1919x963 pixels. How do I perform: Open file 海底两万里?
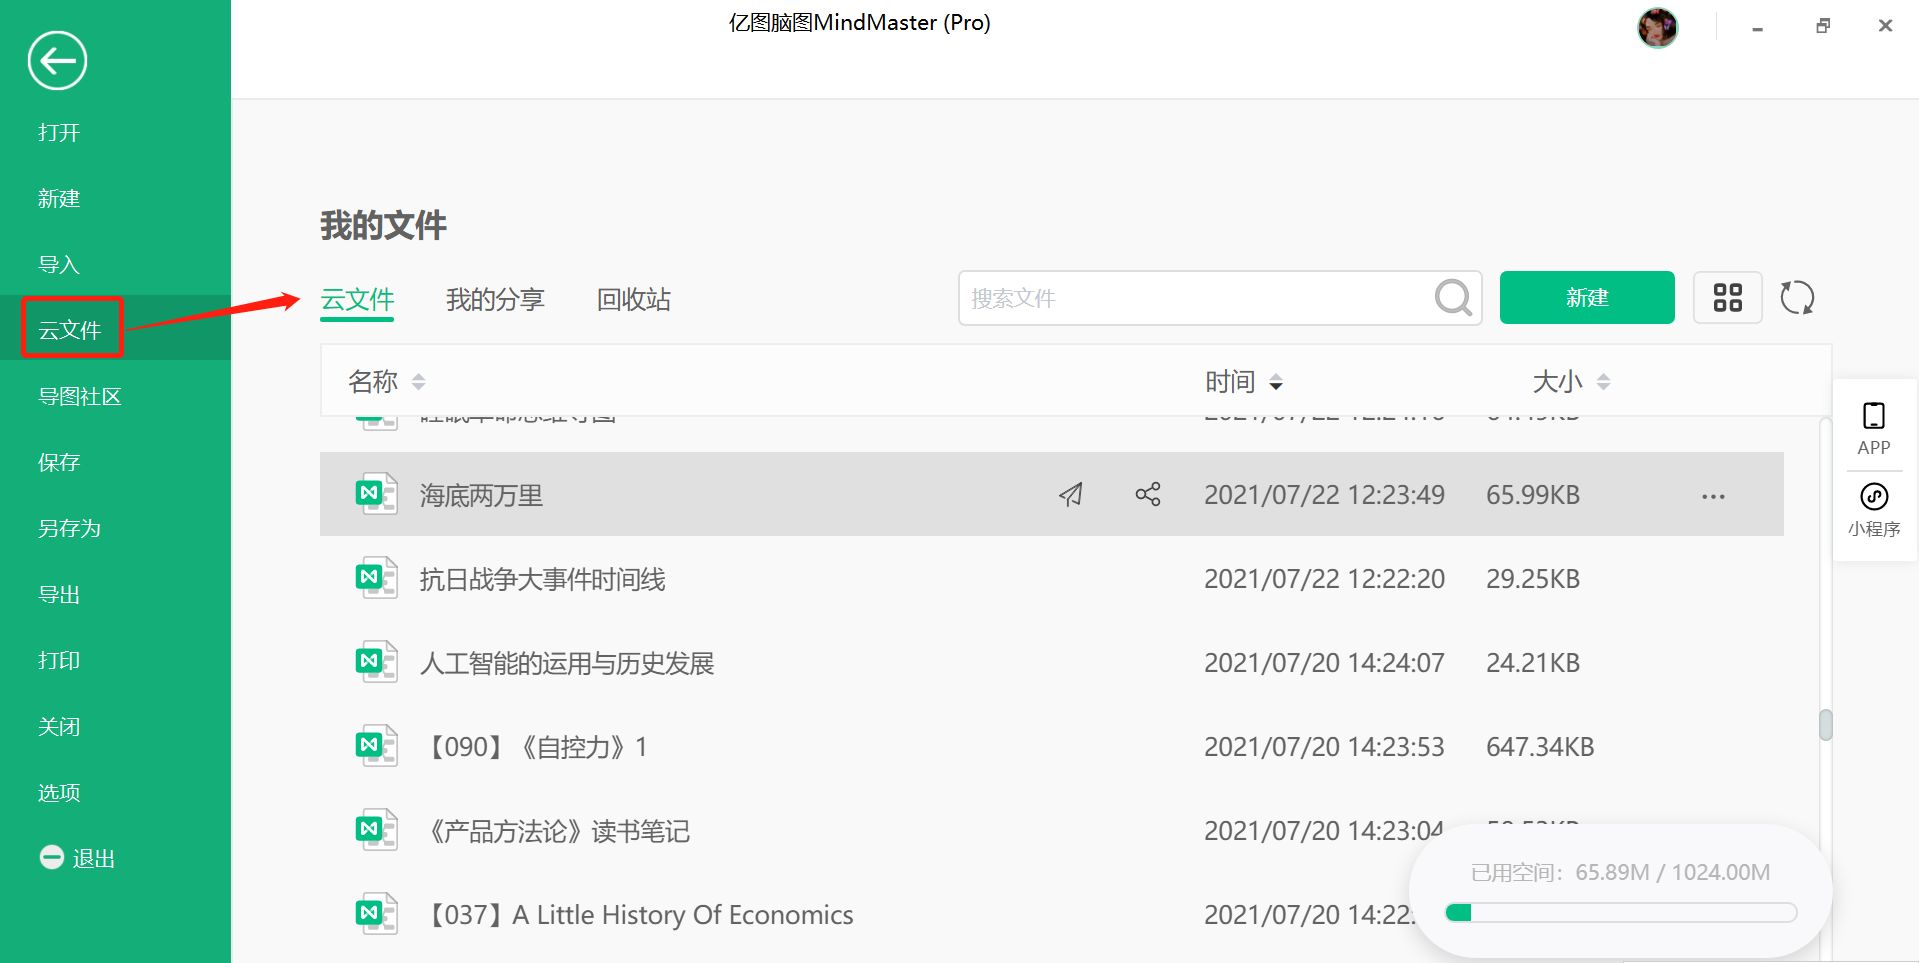481,495
